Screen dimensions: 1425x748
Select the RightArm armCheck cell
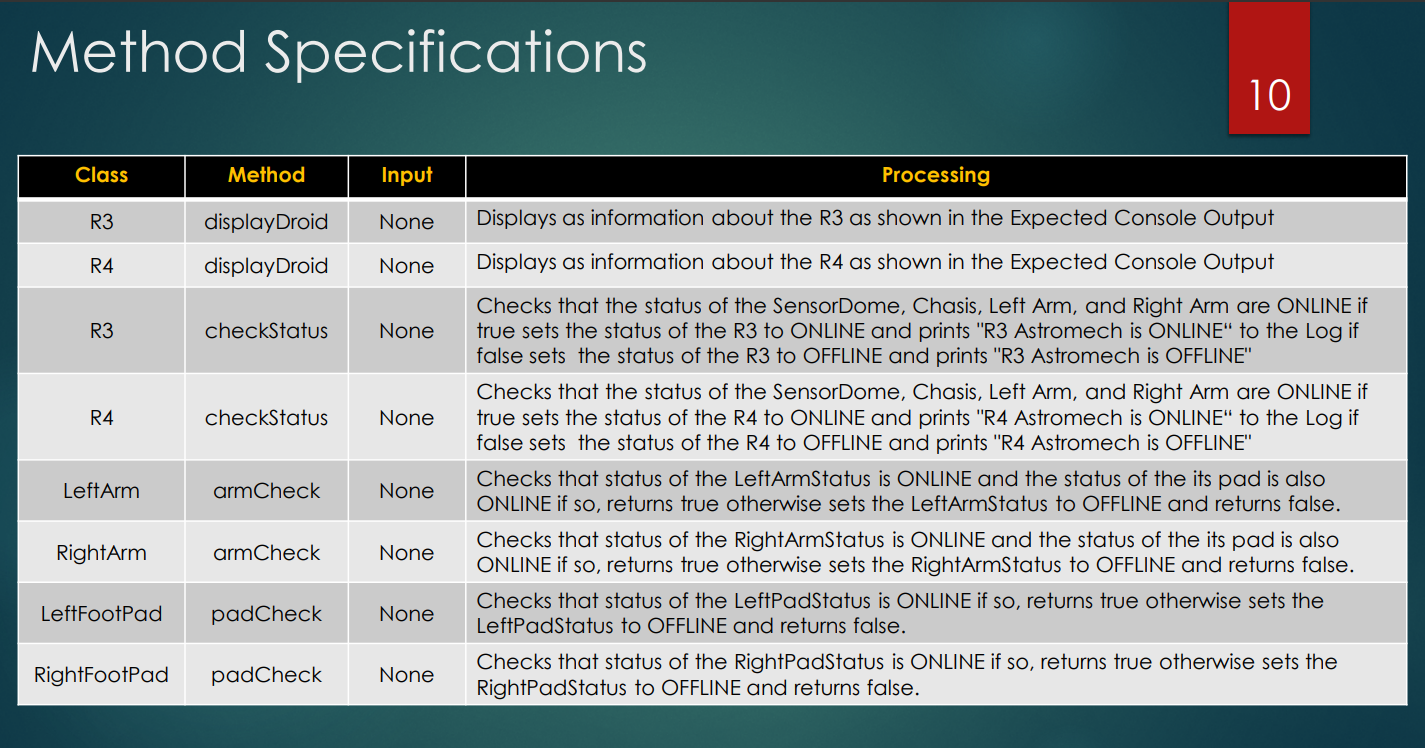pos(265,551)
